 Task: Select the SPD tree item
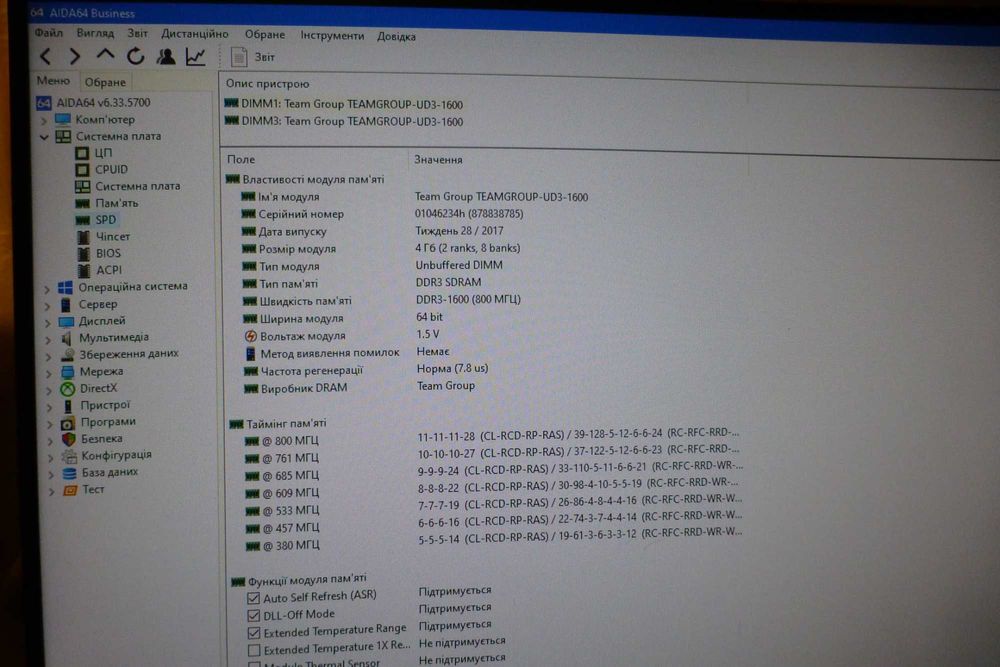[96, 220]
